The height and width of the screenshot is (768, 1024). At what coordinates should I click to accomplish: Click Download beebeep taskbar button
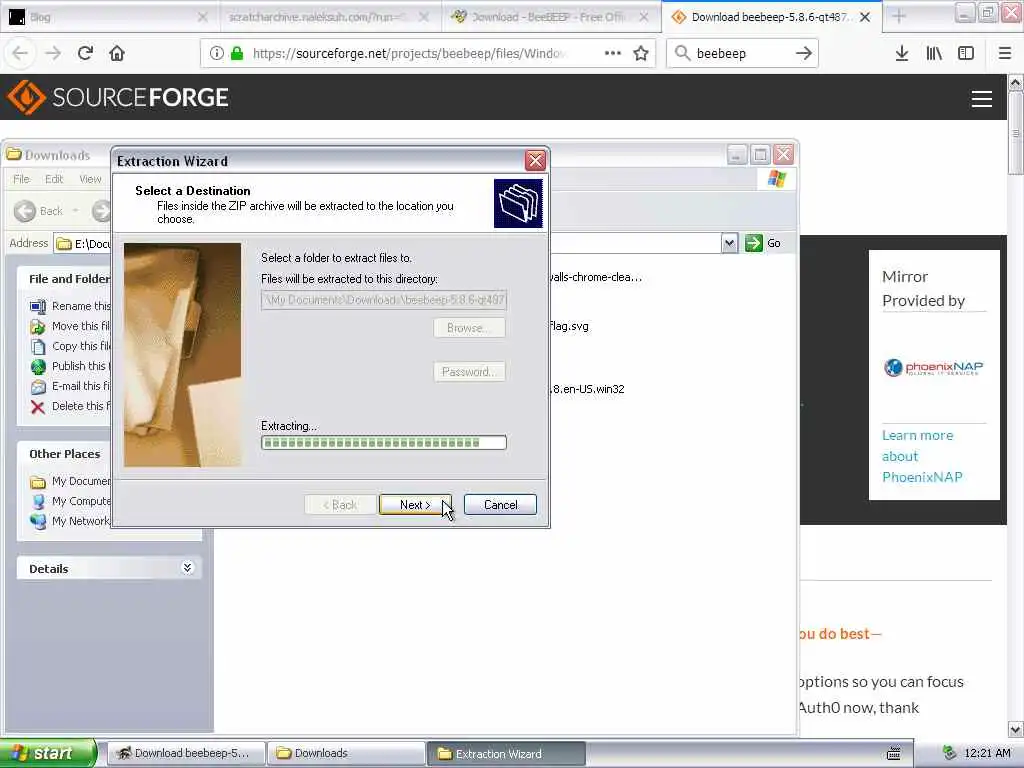[187, 753]
